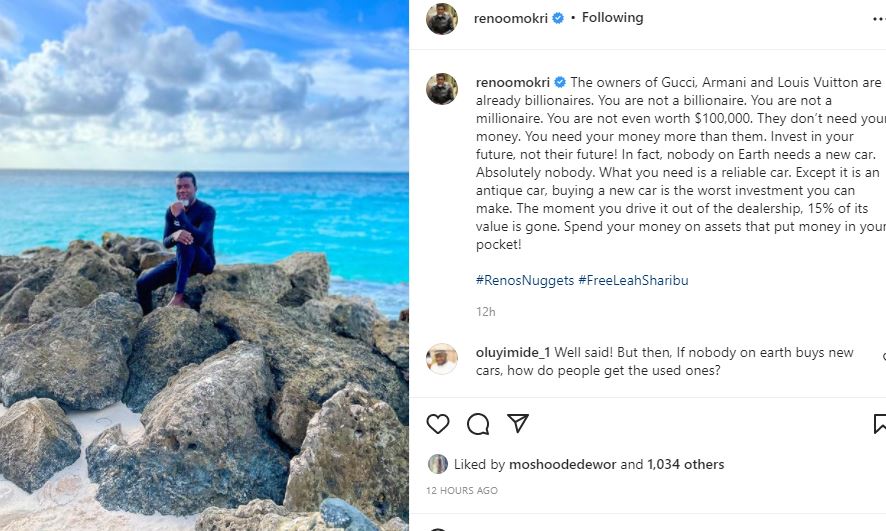Open the #FreeLeahSharibu hashtag
This screenshot has height=531, width=886.
point(633,280)
